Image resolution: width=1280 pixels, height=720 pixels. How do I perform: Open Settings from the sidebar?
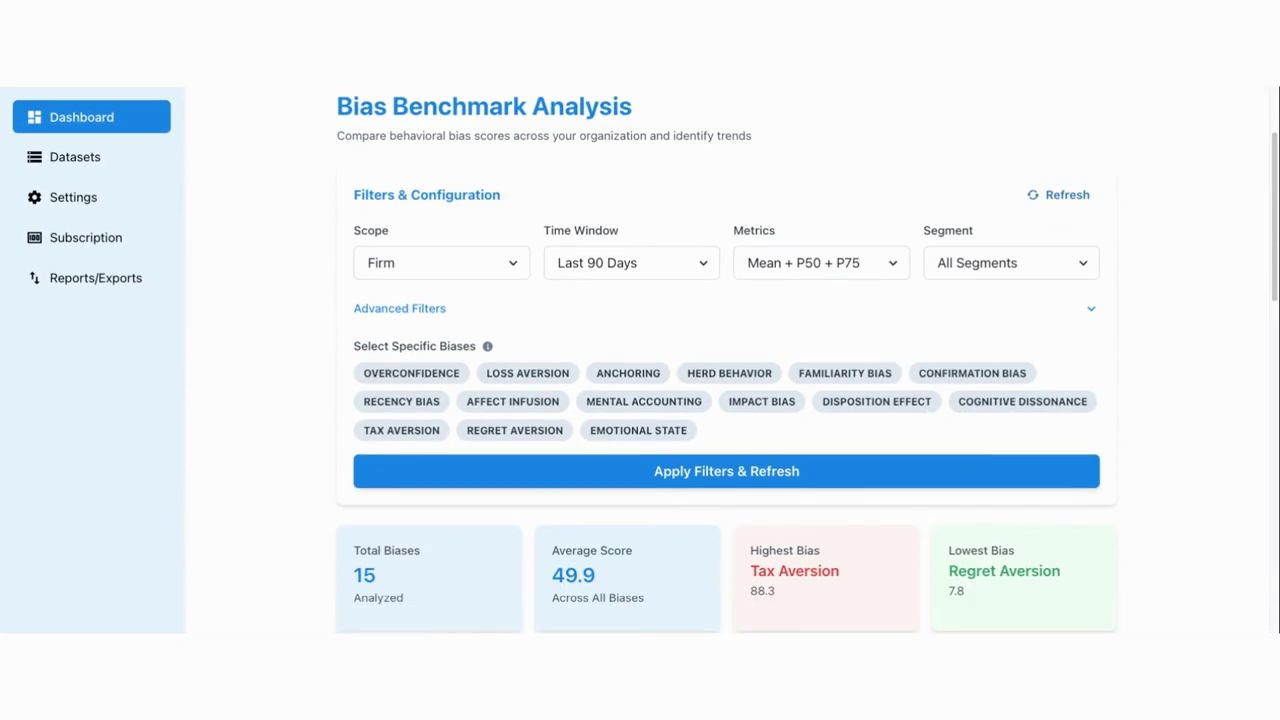[92, 197]
